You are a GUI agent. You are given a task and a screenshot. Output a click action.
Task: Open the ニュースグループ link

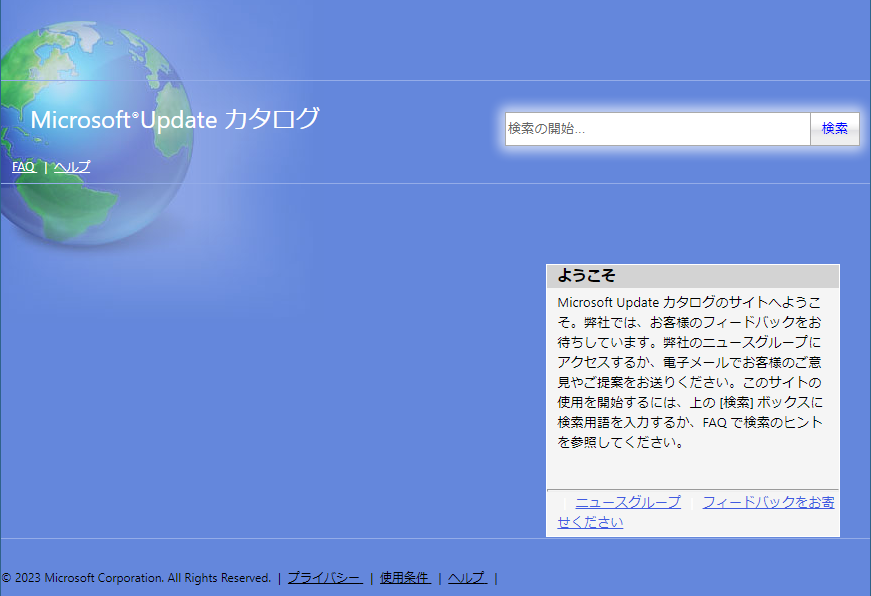point(628,502)
